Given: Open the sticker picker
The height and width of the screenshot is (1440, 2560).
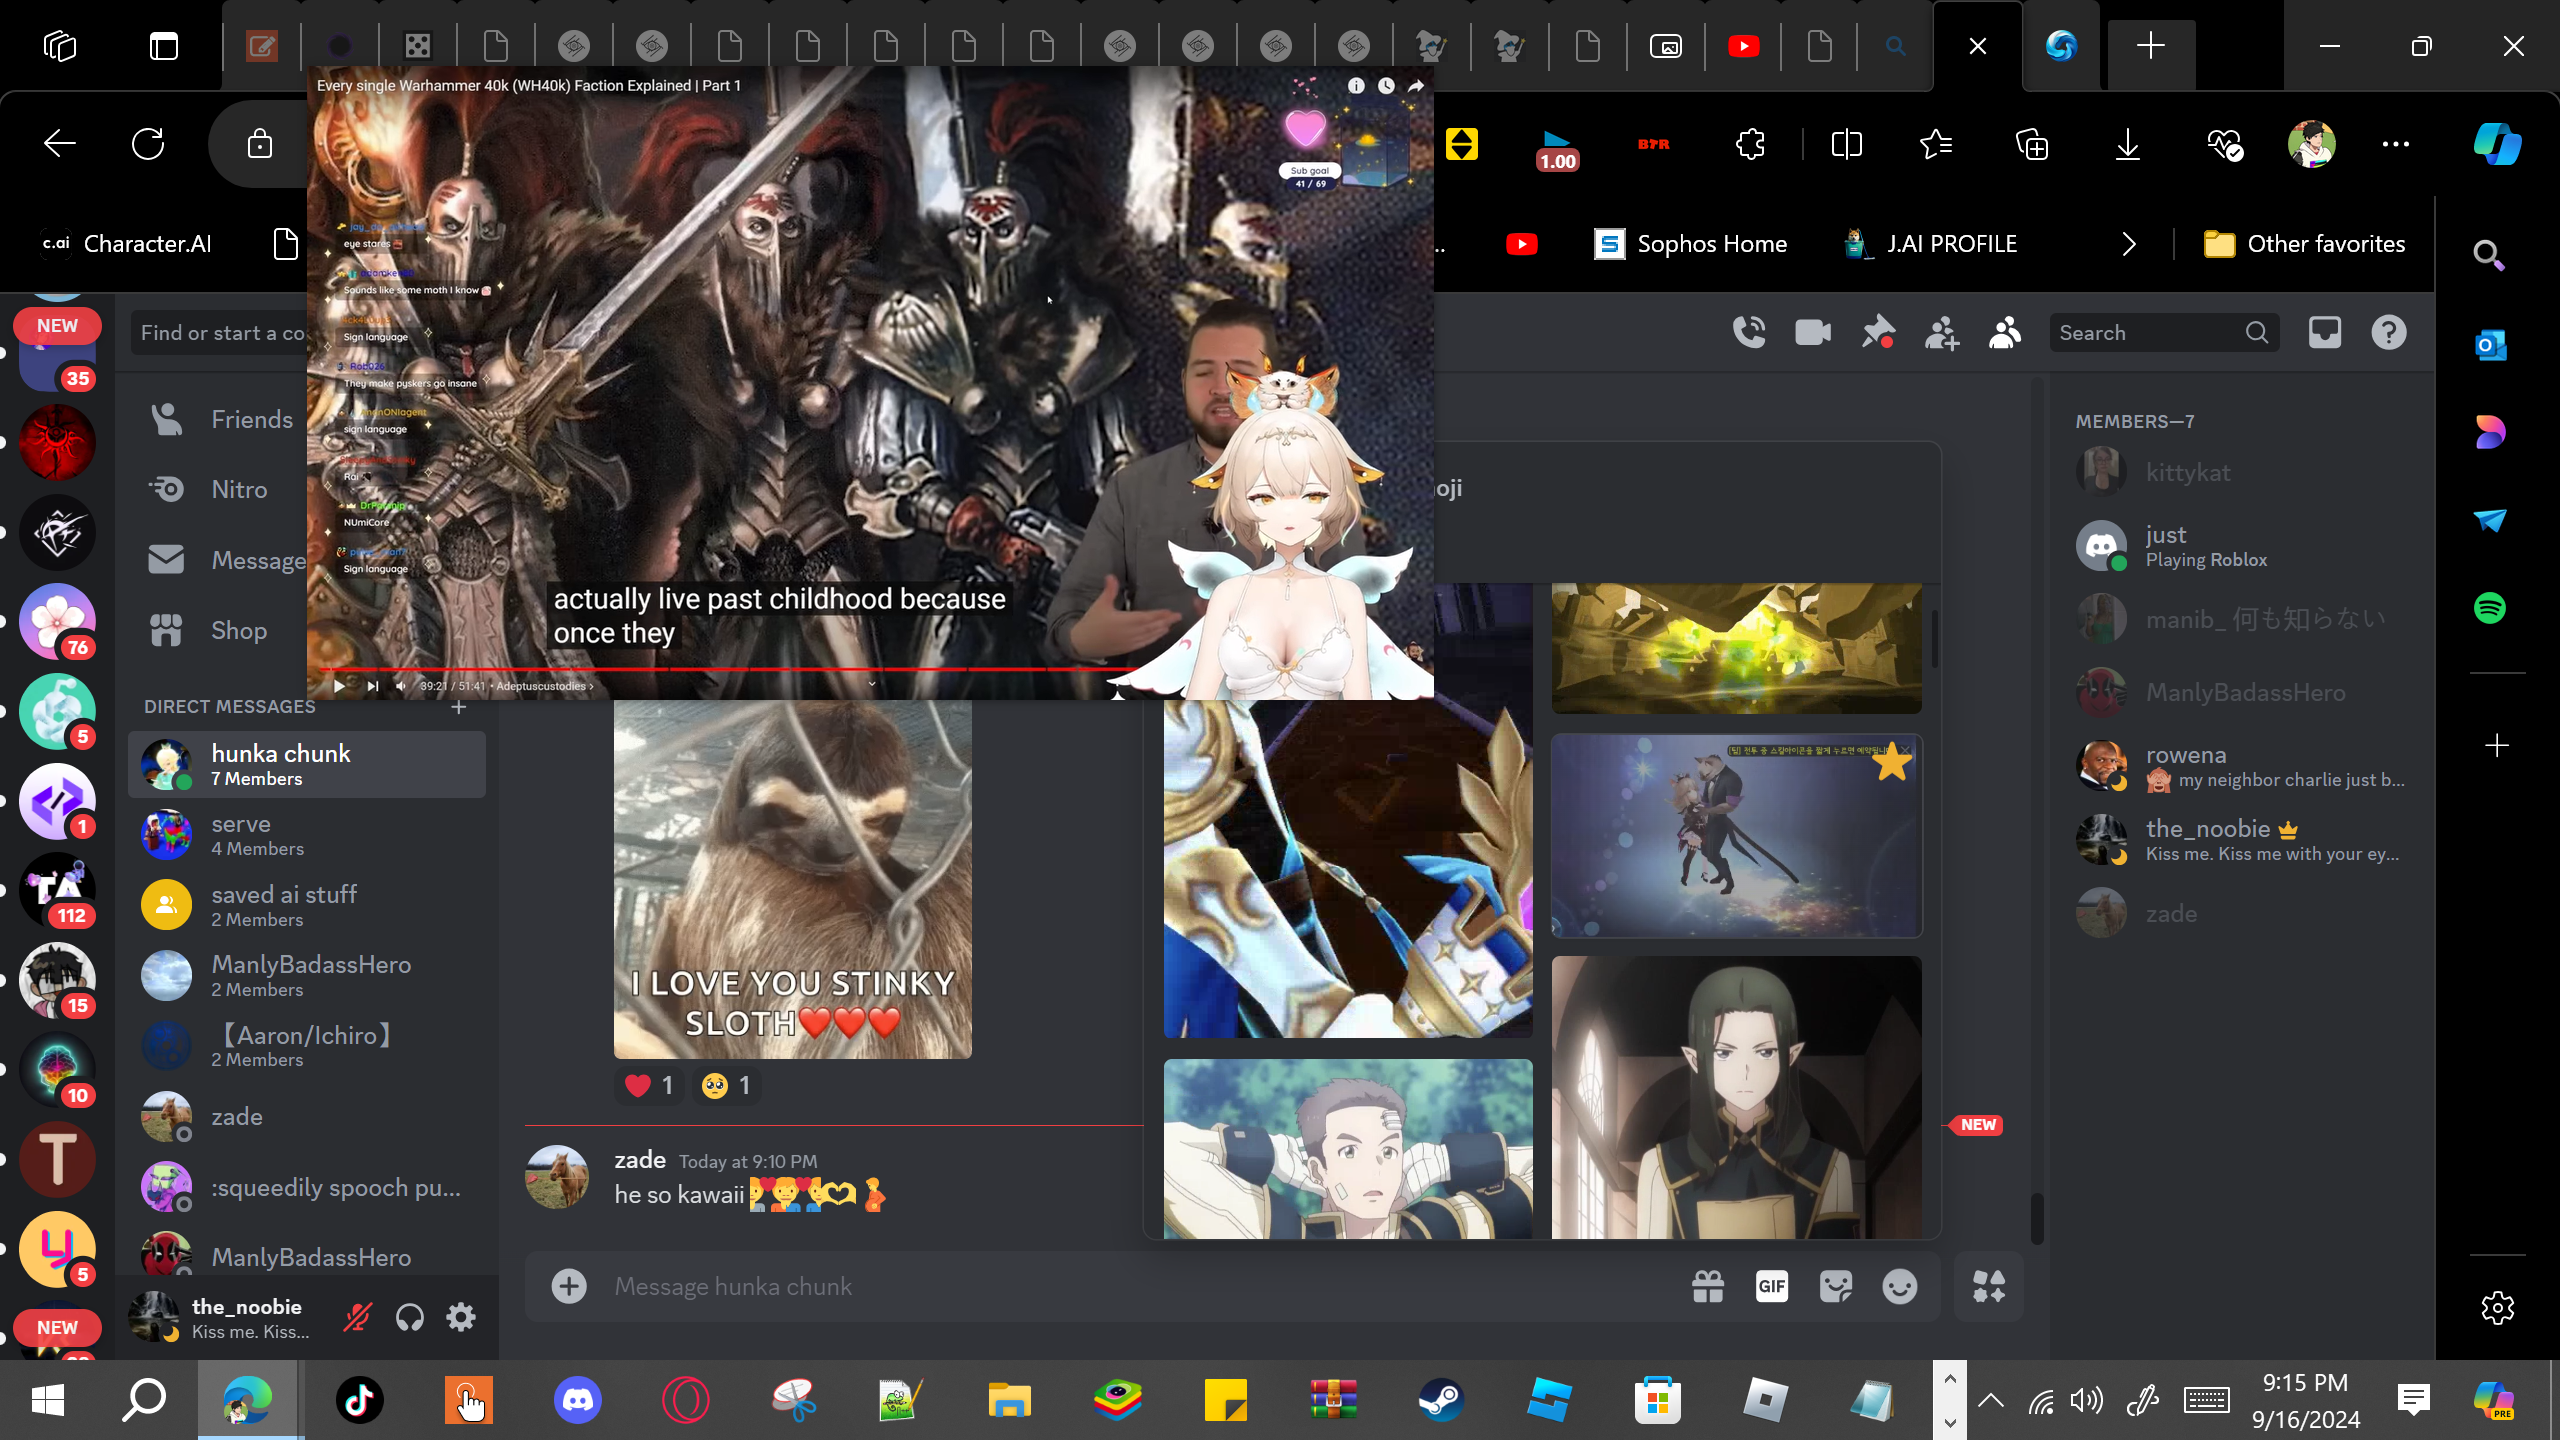Looking at the screenshot, I should (x=1836, y=1287).
